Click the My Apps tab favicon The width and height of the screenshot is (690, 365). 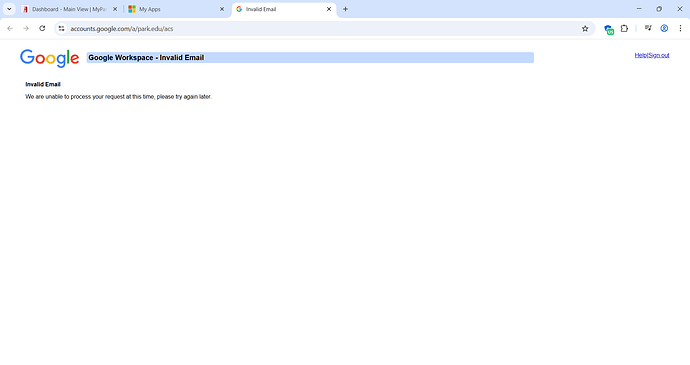132,9
